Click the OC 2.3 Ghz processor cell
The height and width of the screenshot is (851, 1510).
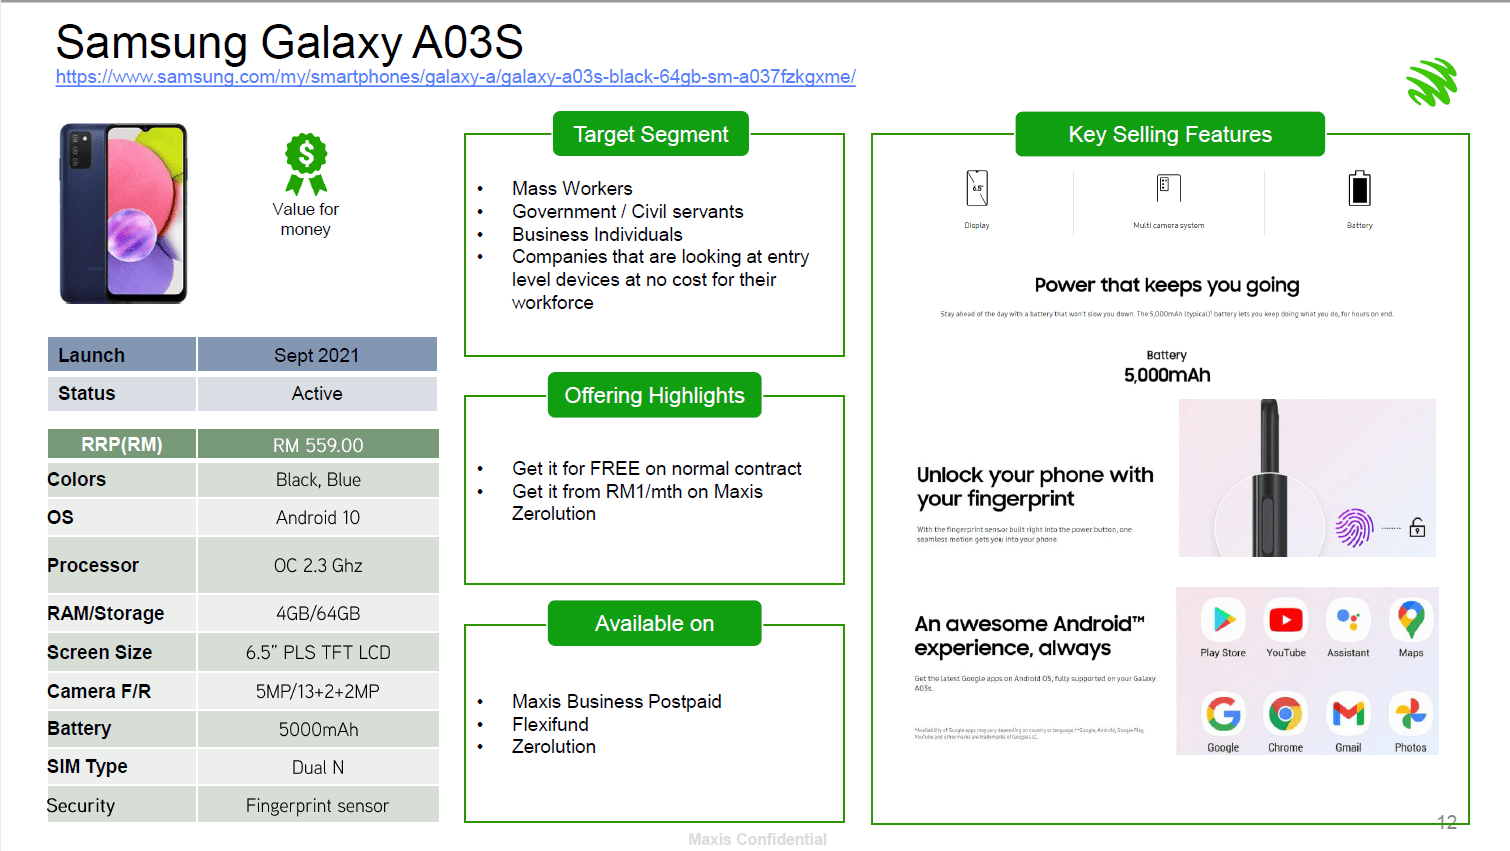318,565
